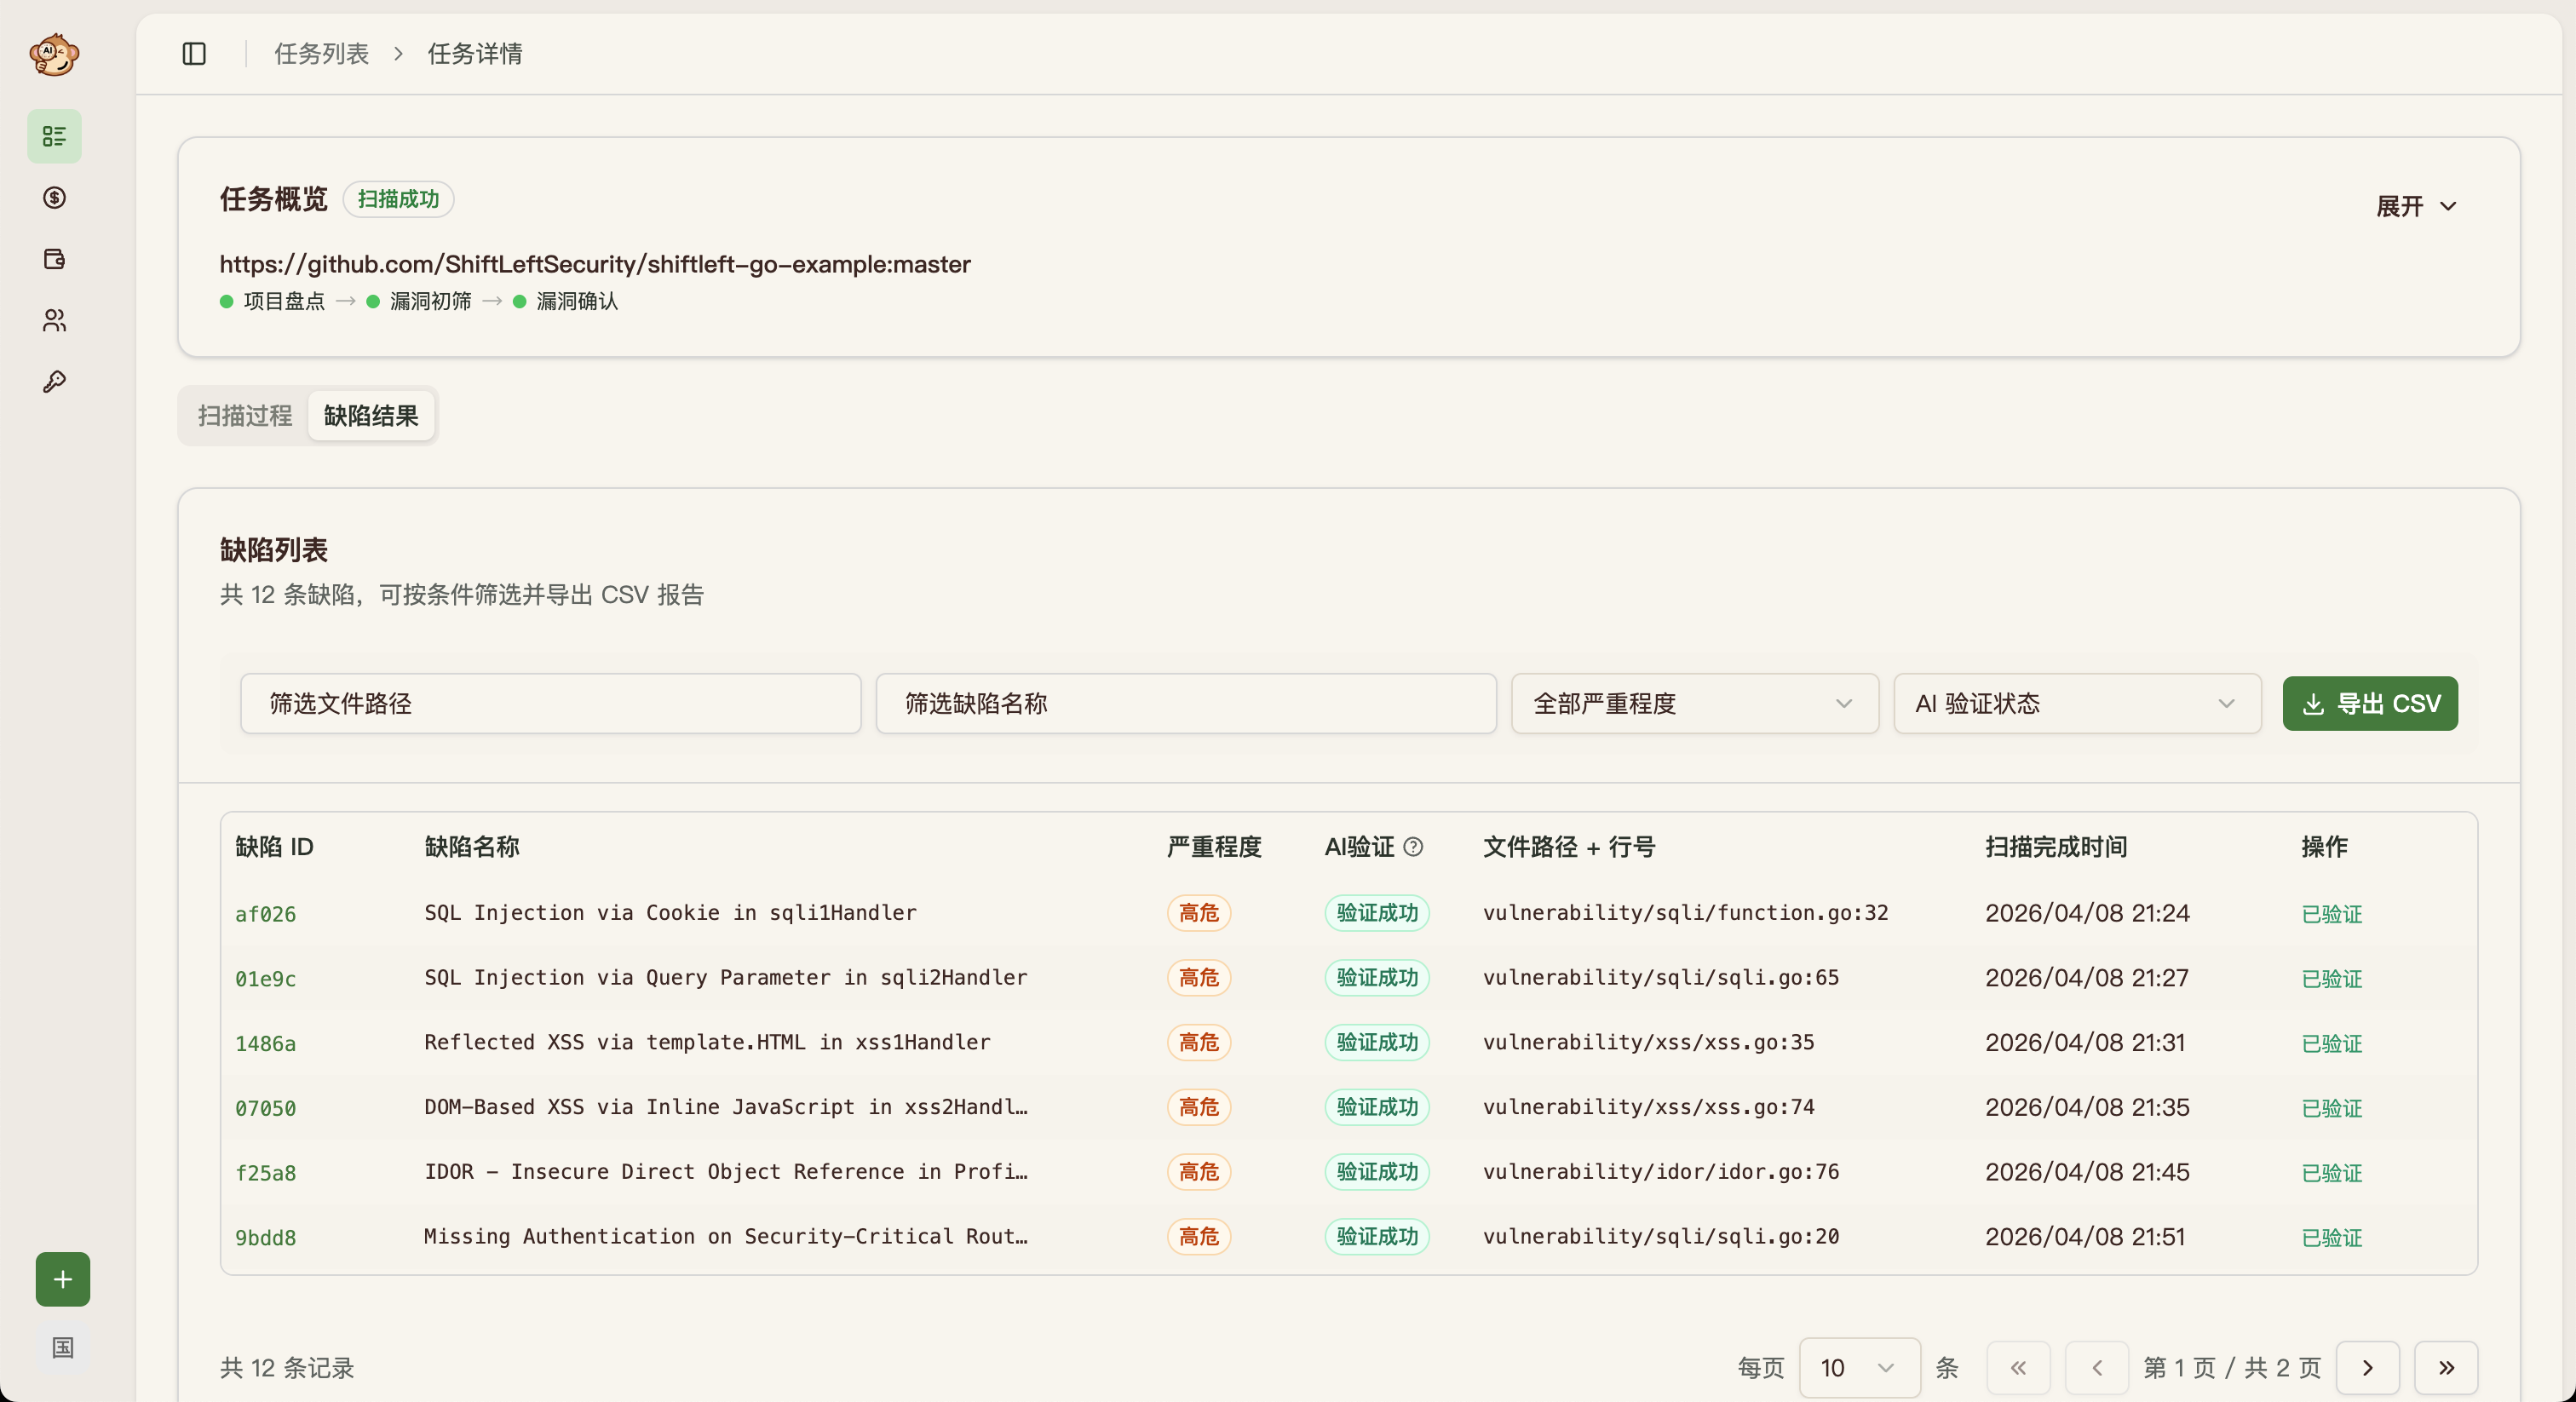The height and width of the screenshot is (1402, 2576).
Task: Click the language switch icon at bottom
Action: 62,1347
